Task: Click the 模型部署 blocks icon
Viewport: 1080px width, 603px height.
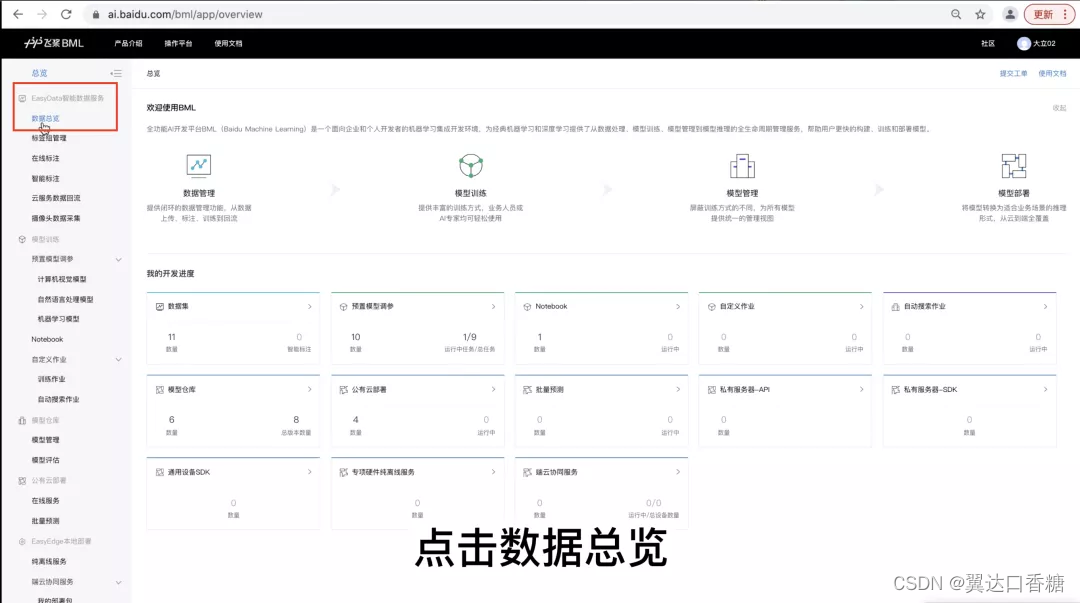Action: point(1014,165)
